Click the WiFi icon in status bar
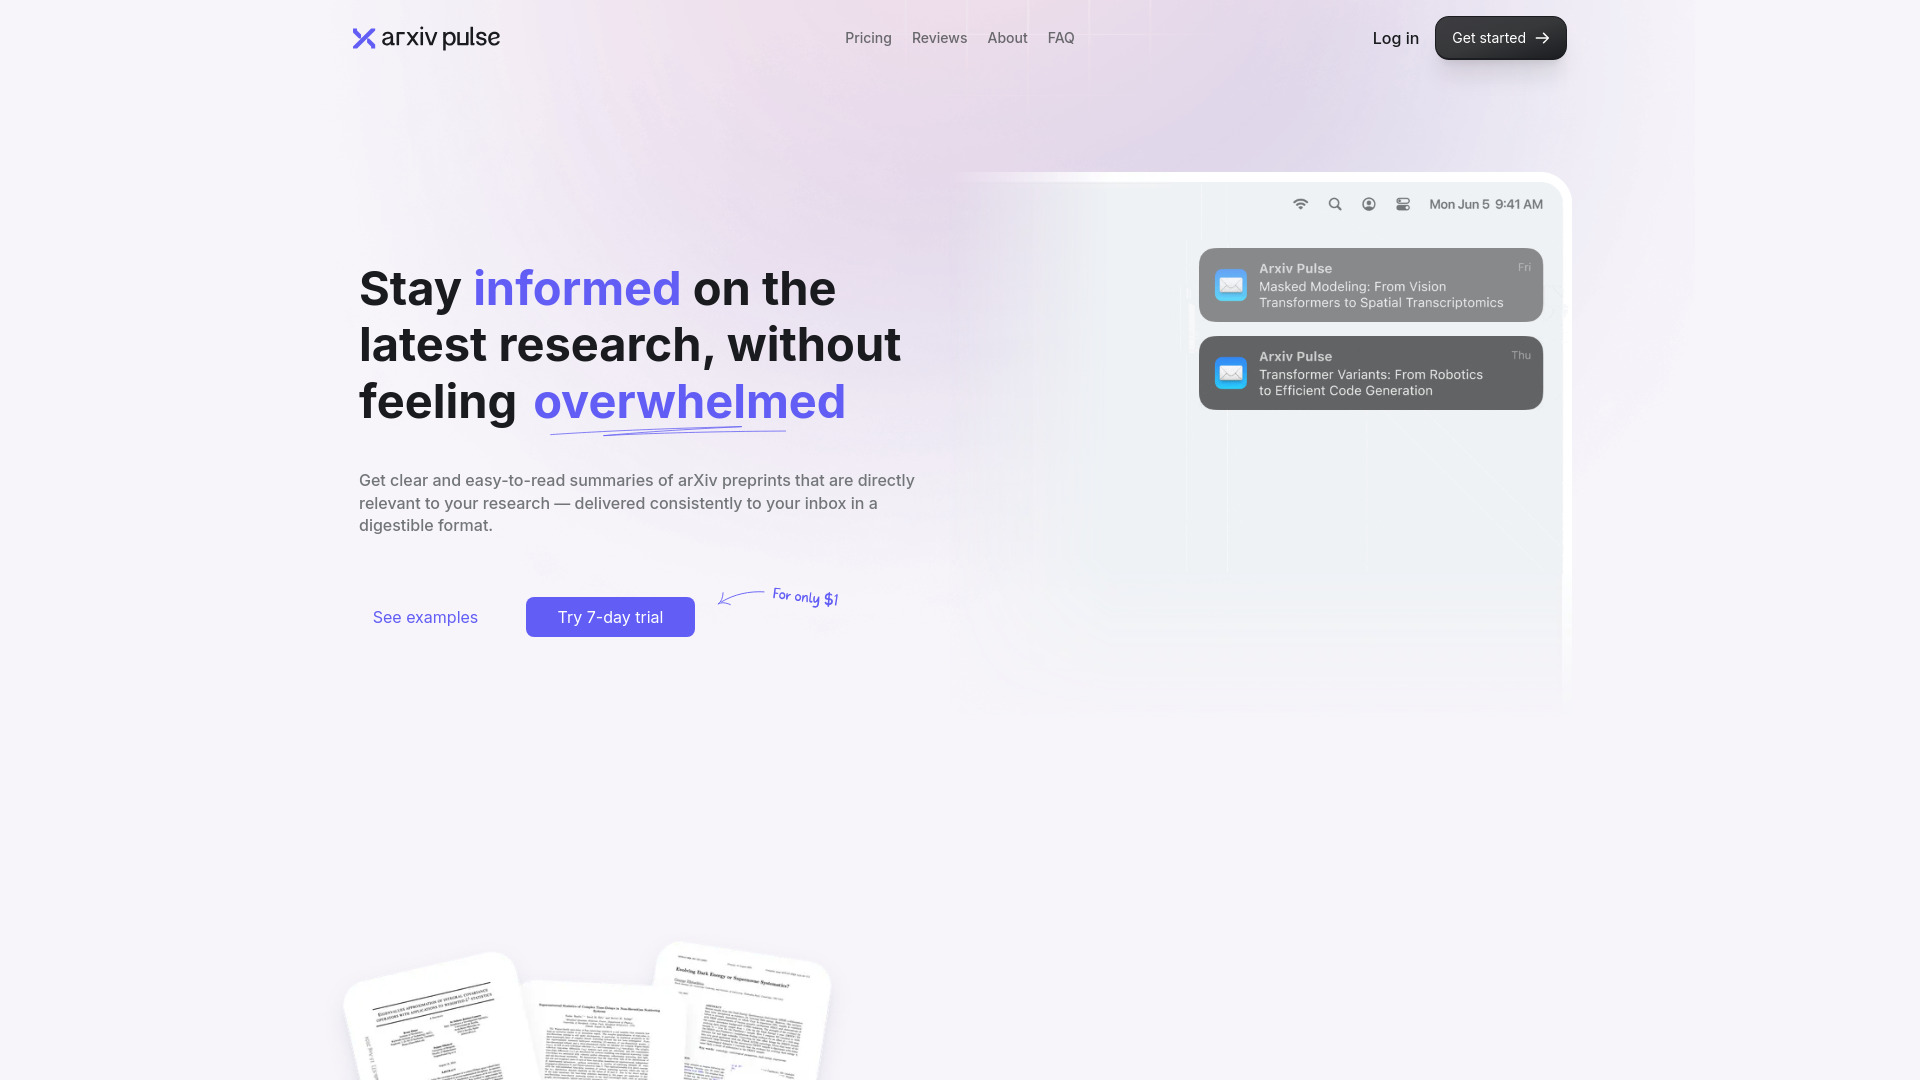Image resolution: width=1920 pixels, height=1080 pixels. (x=1300, y=204)
